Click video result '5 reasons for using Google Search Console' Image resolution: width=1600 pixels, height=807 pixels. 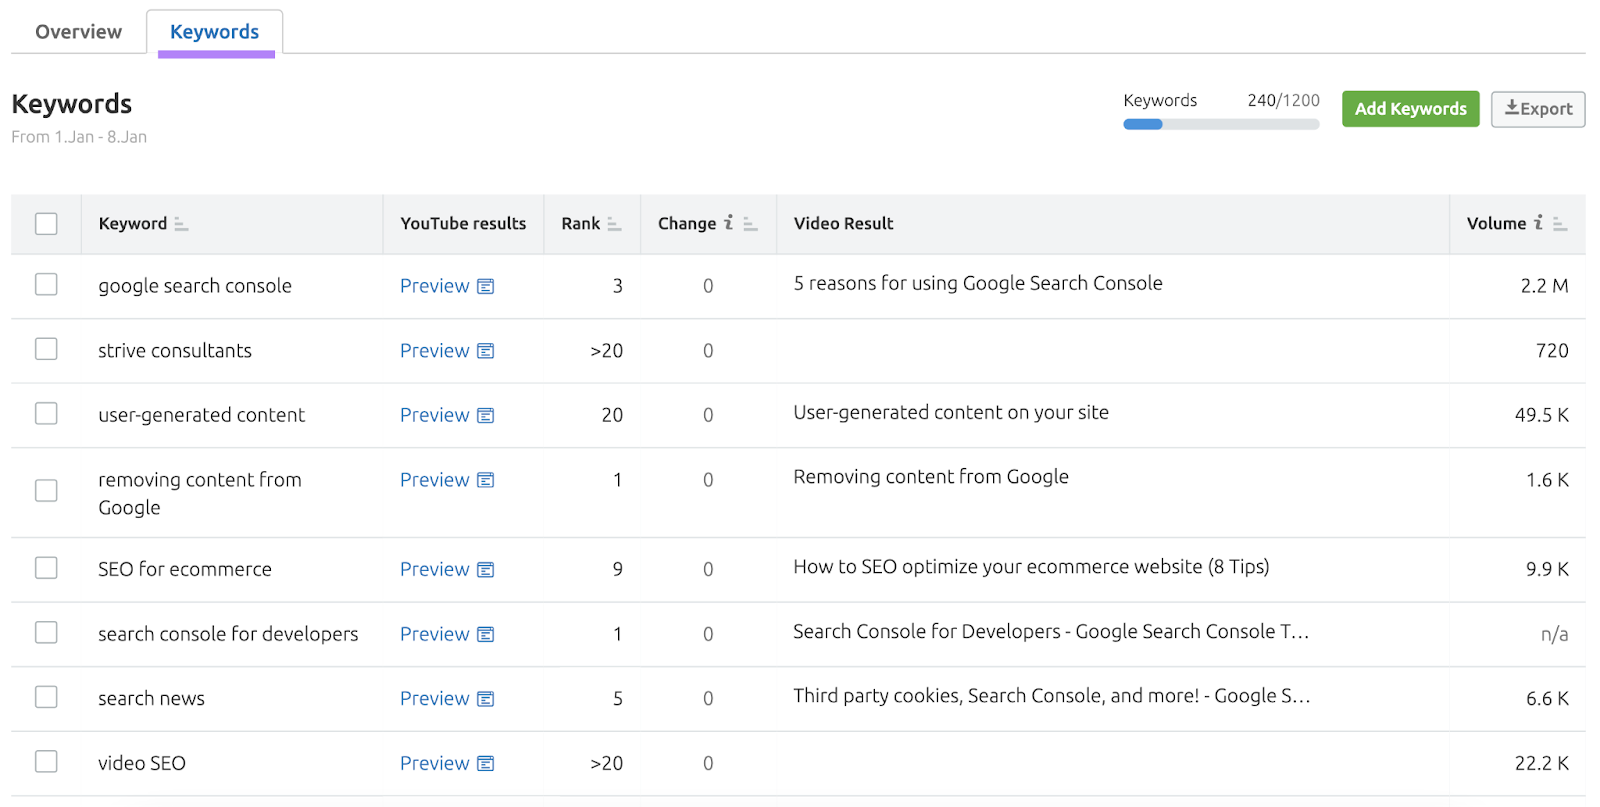point(978,284)
